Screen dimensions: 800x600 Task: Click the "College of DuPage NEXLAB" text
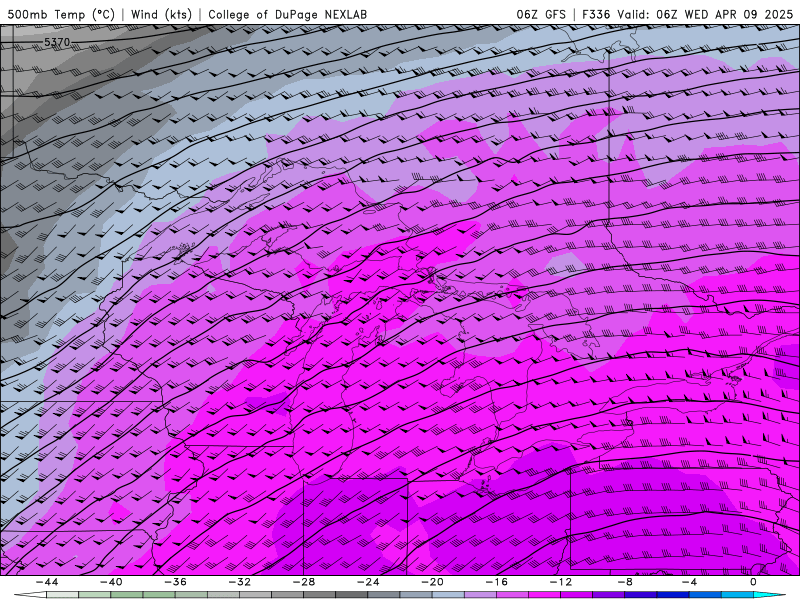(287, 14)
